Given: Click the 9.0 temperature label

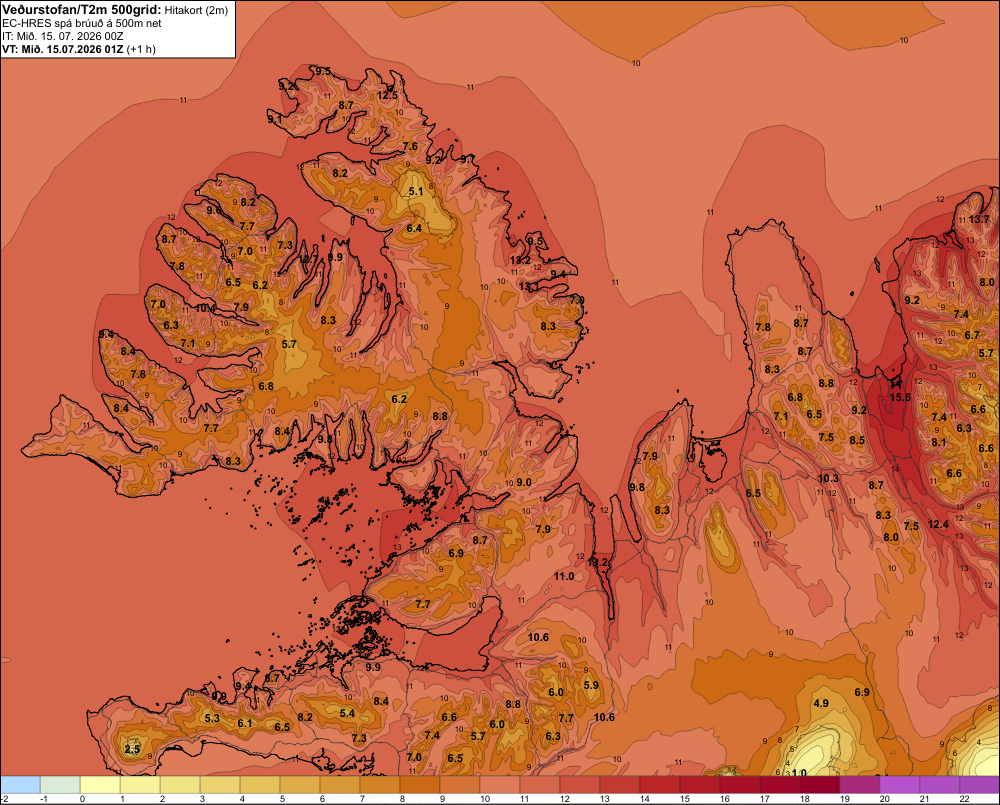Looking at the screenshot, I should pyautogui.click(x=524, y=482).
